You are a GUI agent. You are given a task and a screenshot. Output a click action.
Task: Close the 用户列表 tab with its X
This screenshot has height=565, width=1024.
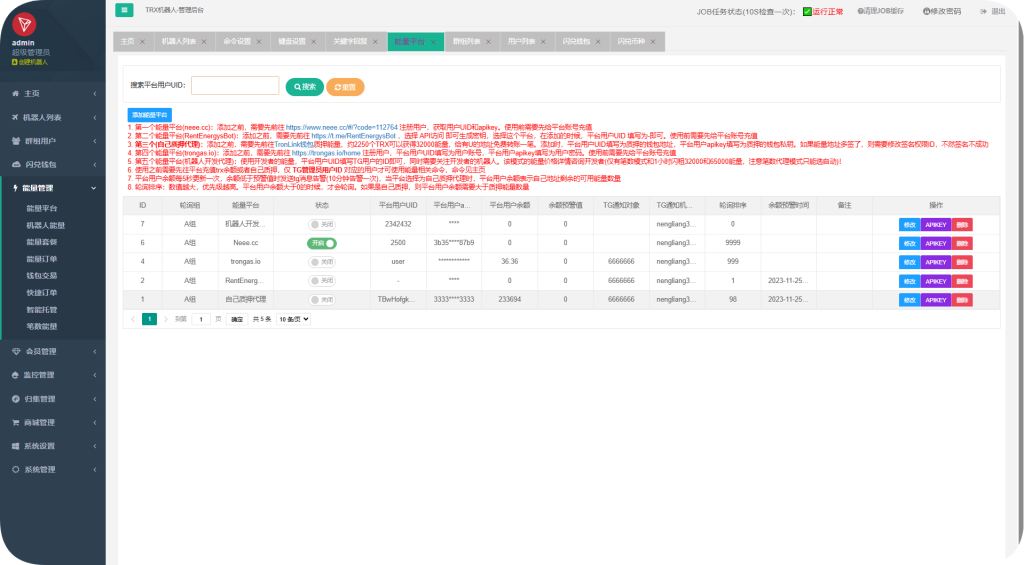point(543,42)
